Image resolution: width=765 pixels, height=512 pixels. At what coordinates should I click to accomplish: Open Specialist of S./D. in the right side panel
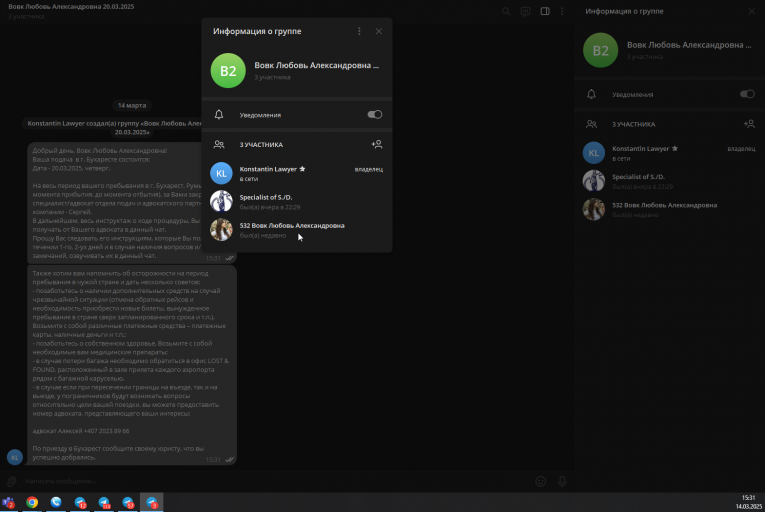669,181
